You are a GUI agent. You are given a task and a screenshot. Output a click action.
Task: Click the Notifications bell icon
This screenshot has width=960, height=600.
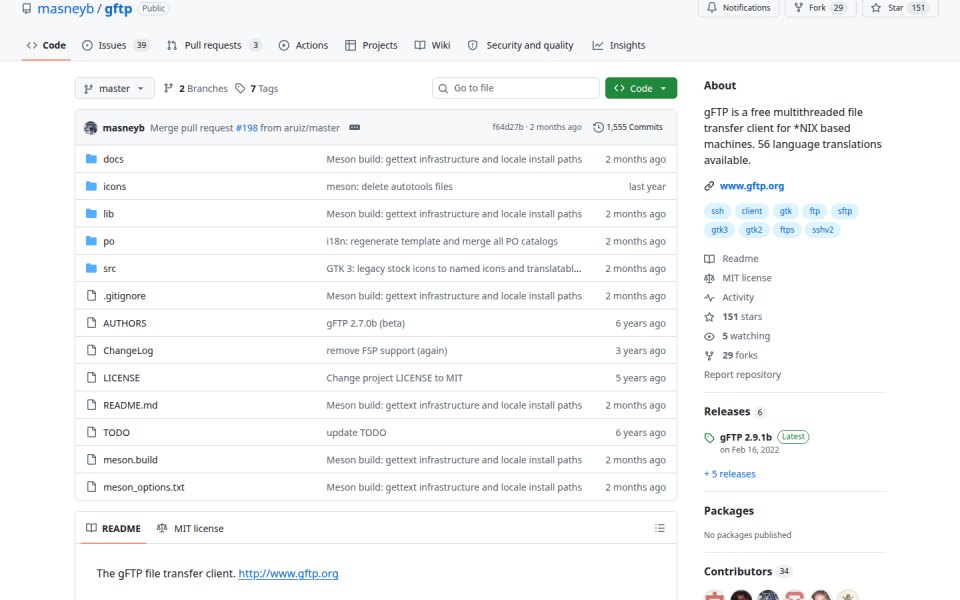[x=711, y=8]
